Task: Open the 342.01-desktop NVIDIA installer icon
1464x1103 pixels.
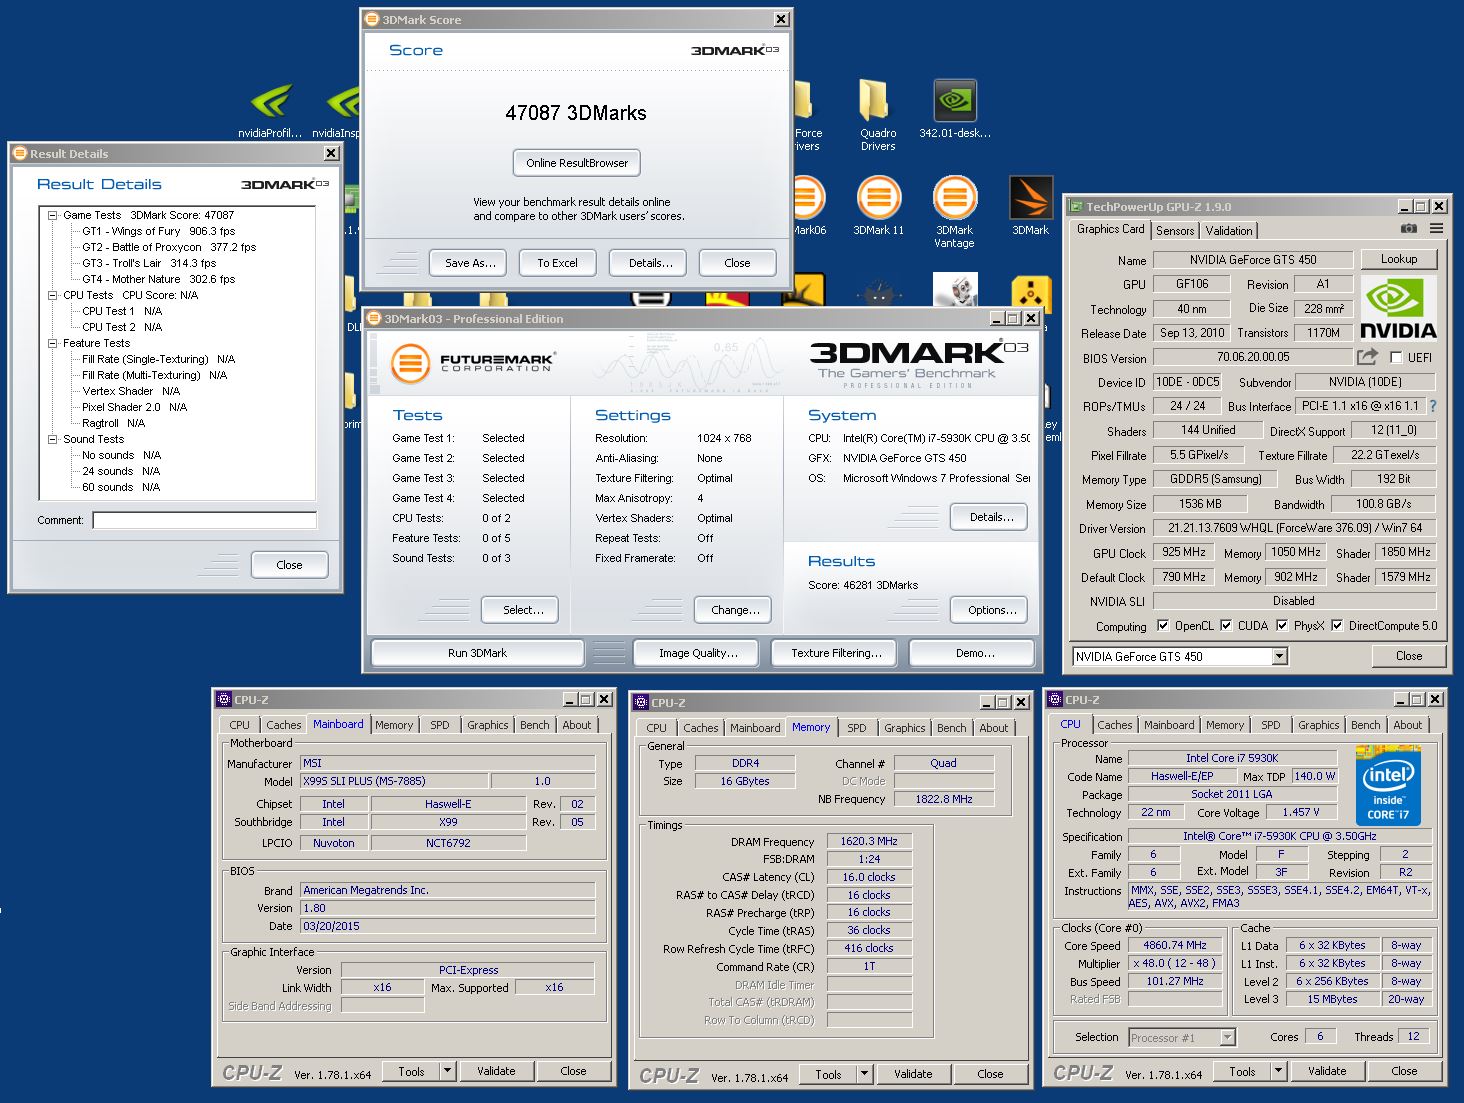Action: [x=955, y=110]
